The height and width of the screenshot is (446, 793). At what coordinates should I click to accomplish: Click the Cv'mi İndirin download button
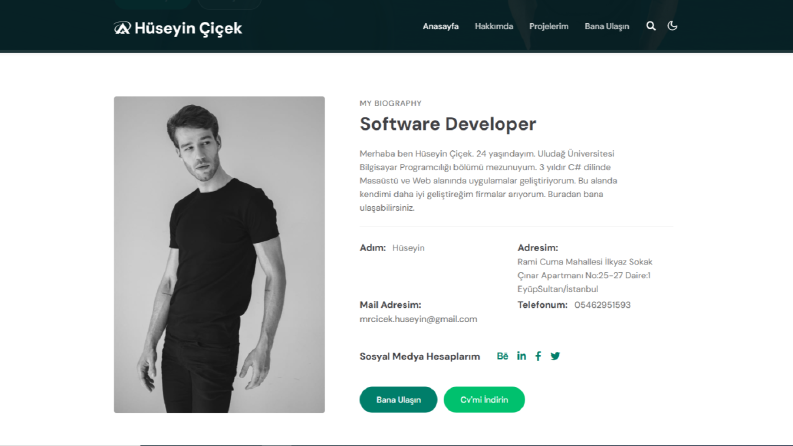[x=484, y=399]
